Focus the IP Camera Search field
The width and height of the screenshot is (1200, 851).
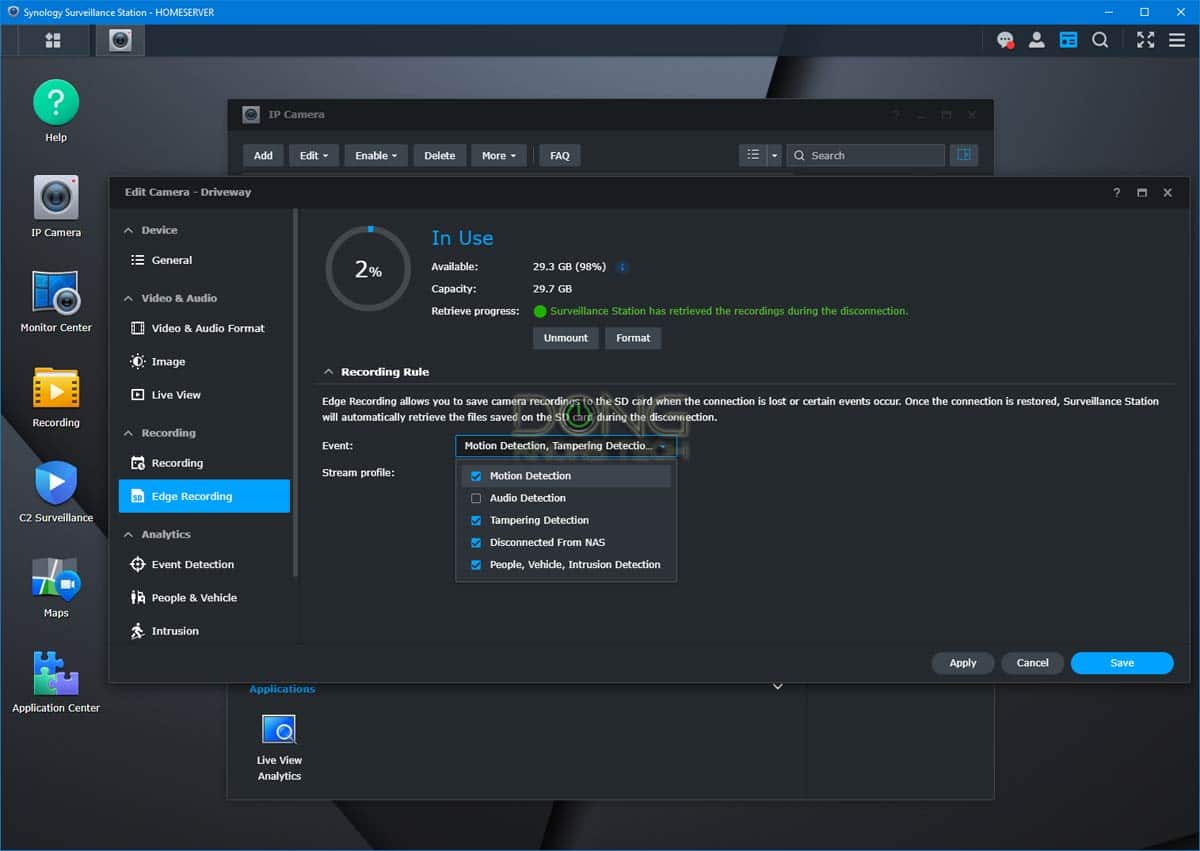pos(866,155)
